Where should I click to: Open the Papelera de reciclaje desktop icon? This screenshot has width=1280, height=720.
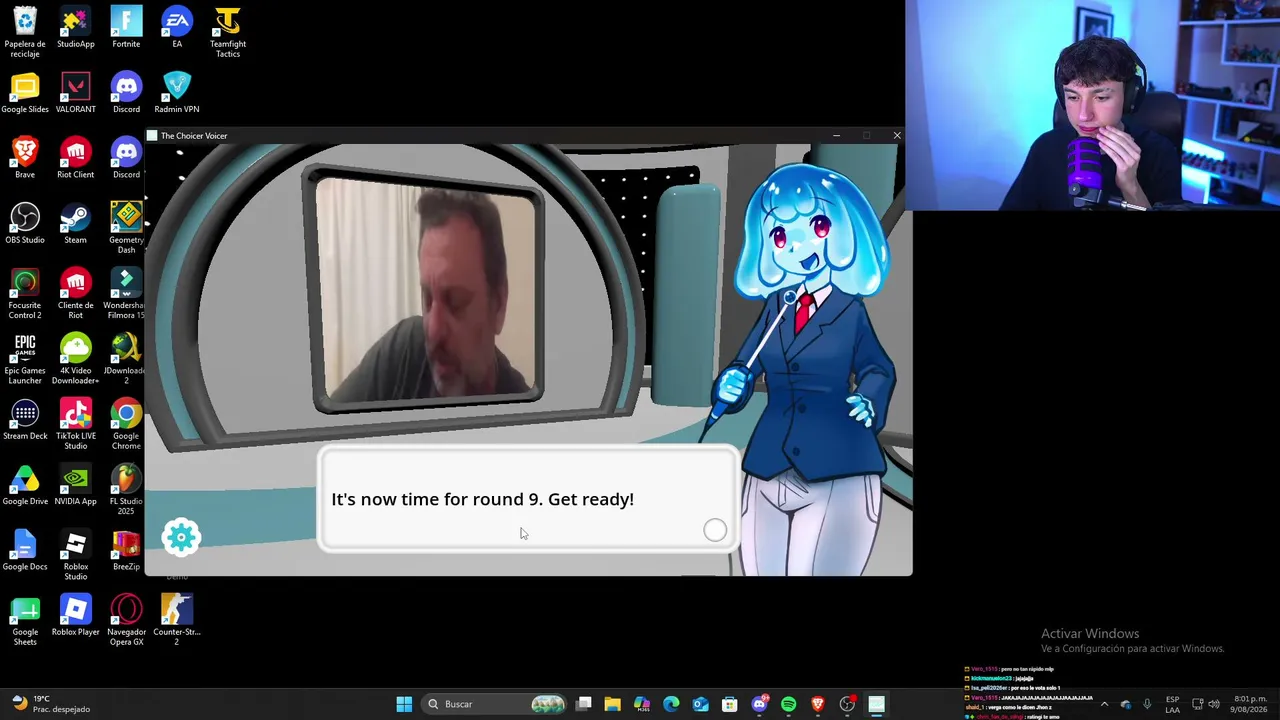(x=25, y=32)
